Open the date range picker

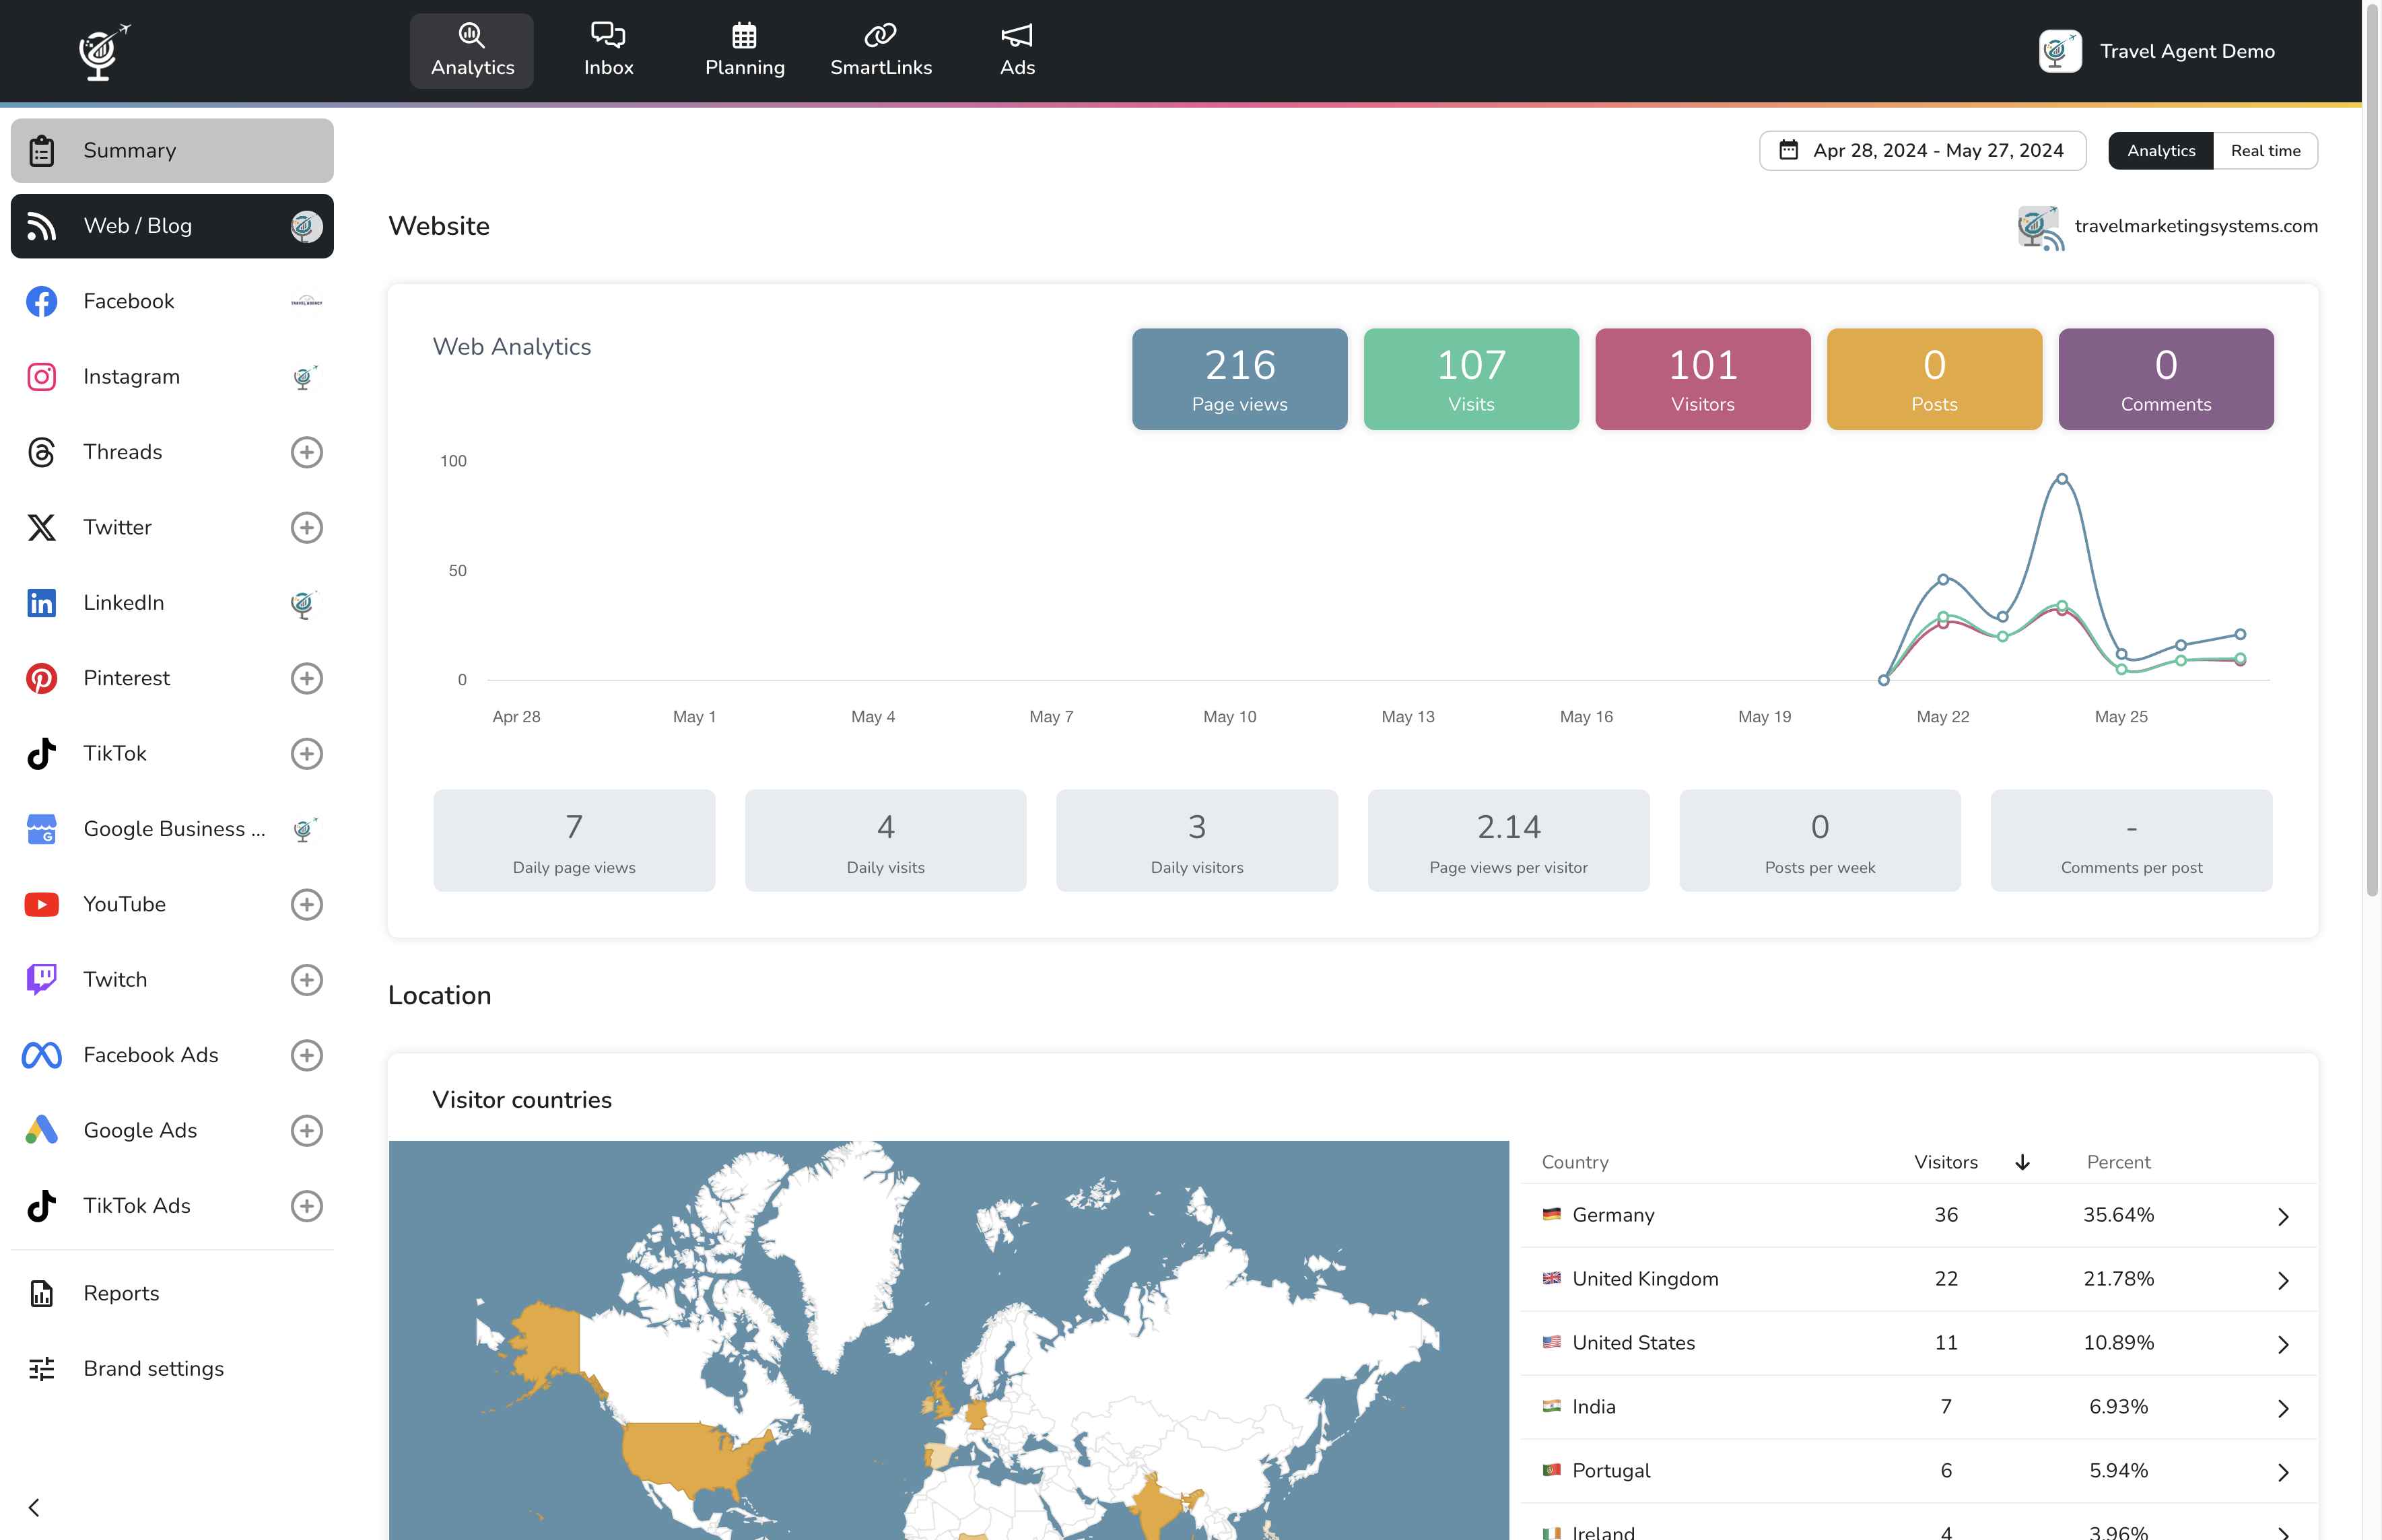(x=1922, y=151)
